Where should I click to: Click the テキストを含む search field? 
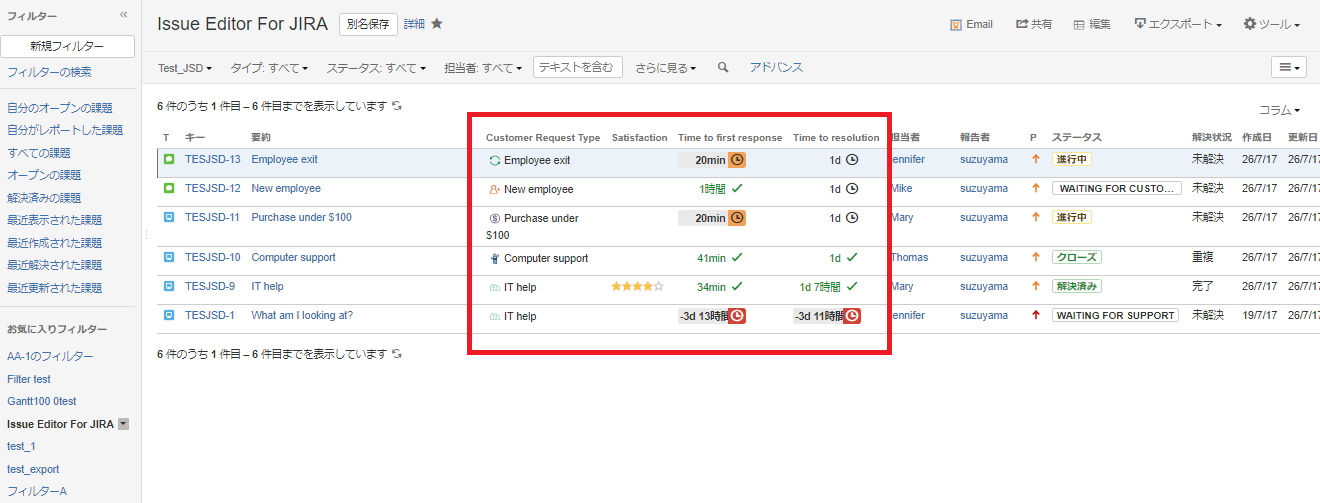(578, 67)
